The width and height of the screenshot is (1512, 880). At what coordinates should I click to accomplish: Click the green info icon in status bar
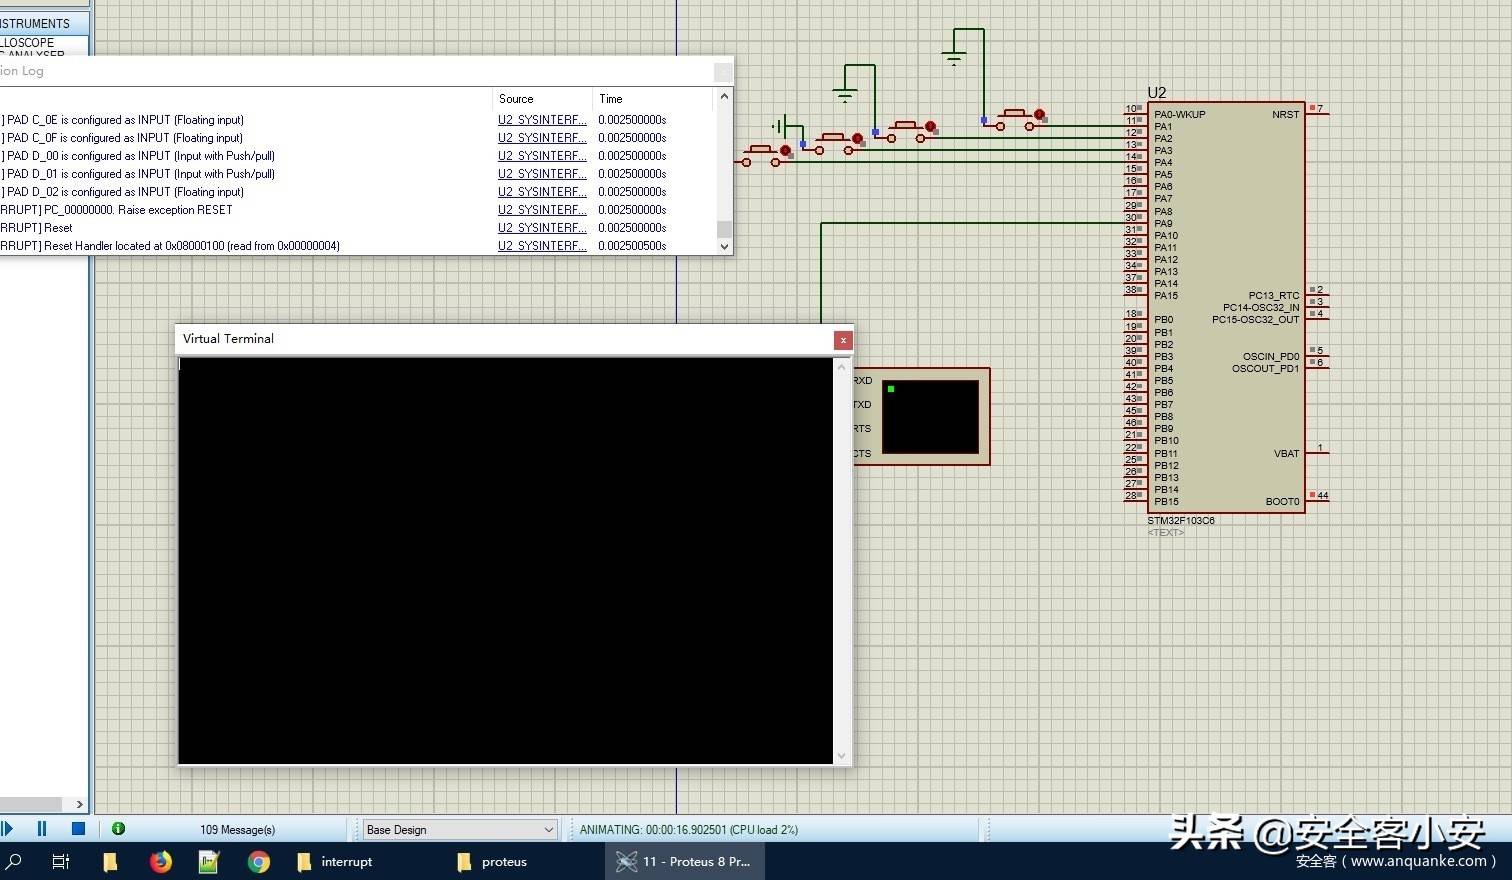(x=118, y=828)
